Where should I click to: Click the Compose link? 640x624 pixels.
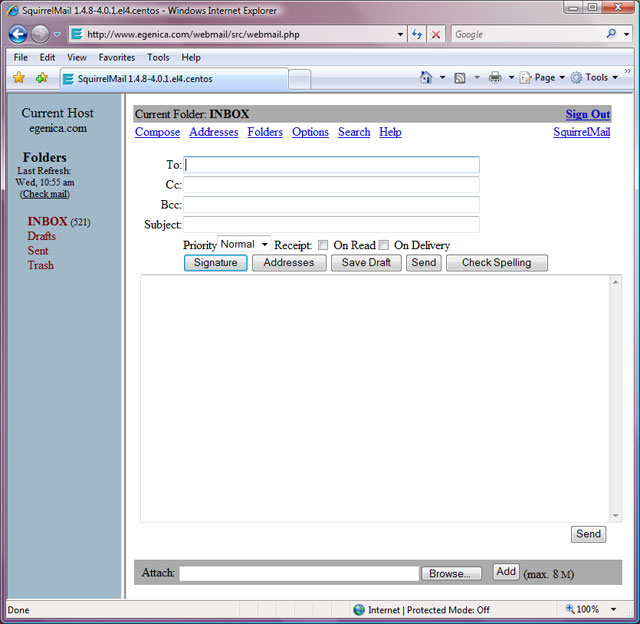158,132
